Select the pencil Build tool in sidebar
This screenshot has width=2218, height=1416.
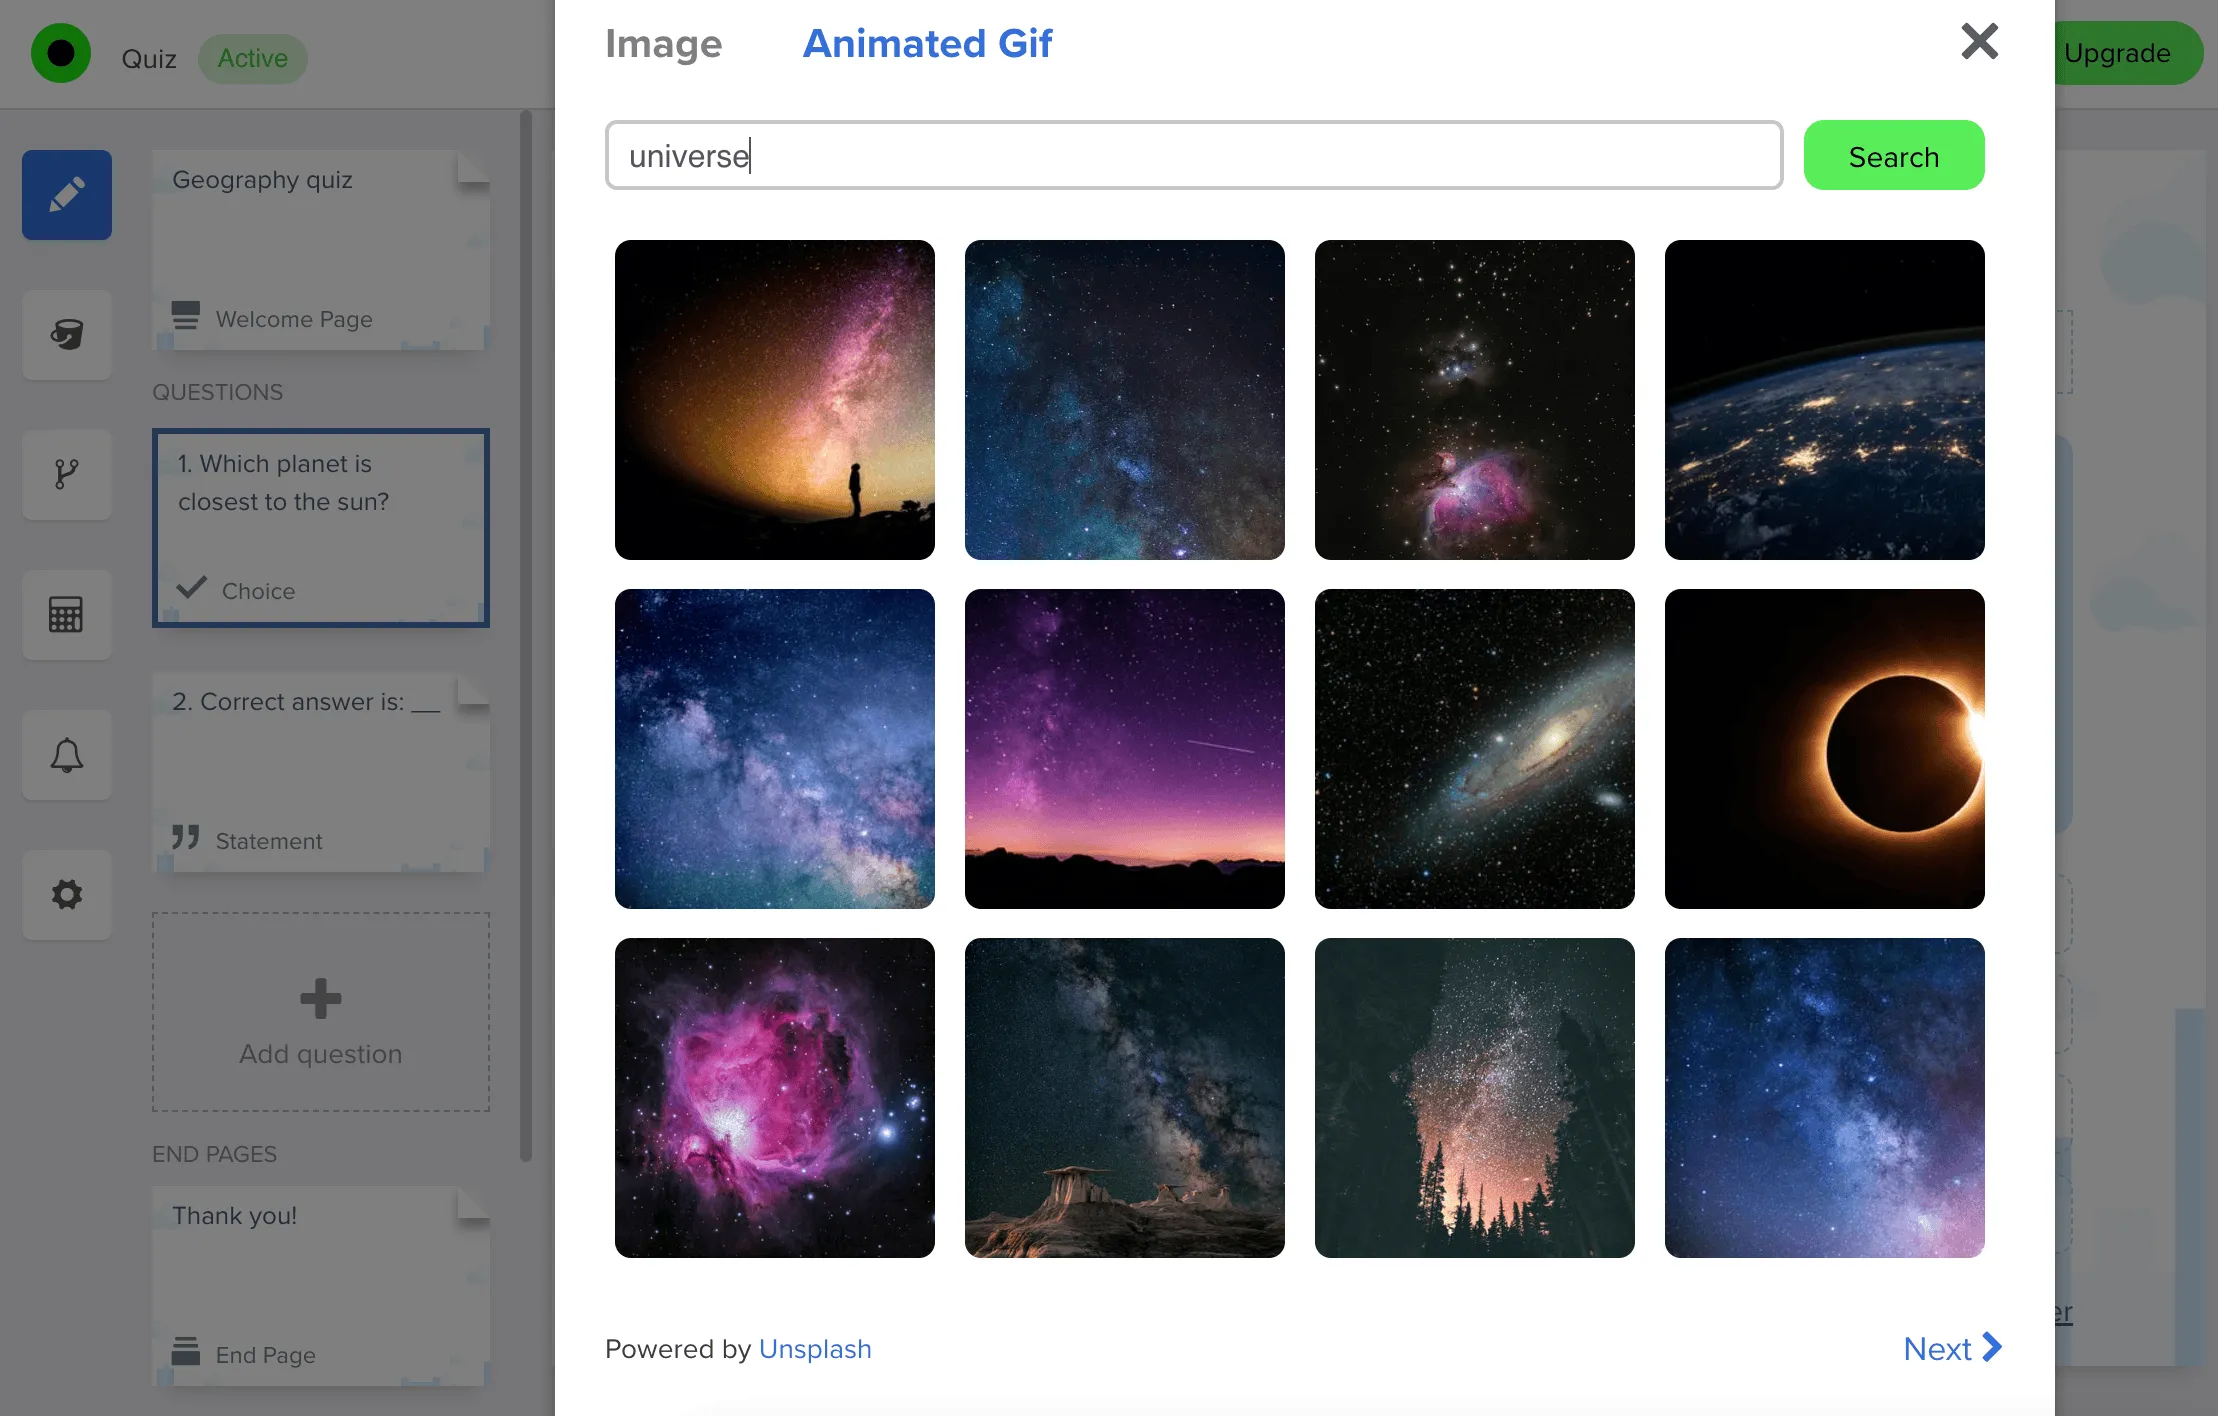[66, 195]
